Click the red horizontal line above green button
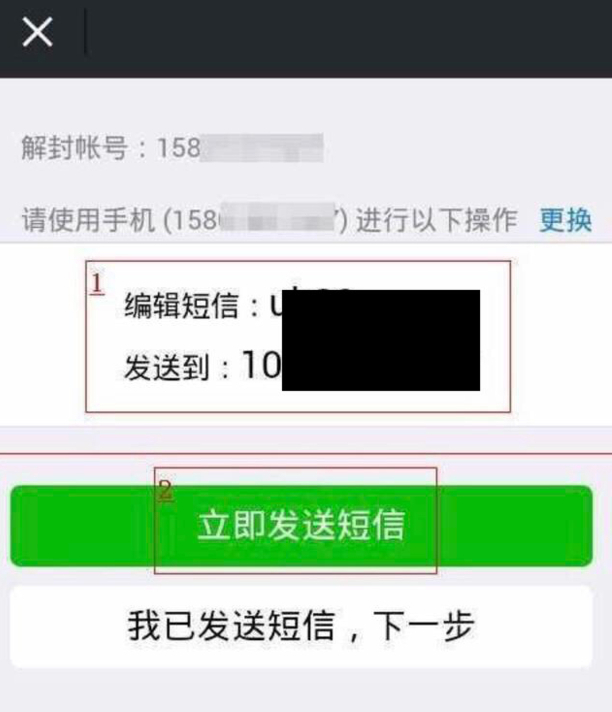Viewport: 612px width, 712px height. click(306, 453)
